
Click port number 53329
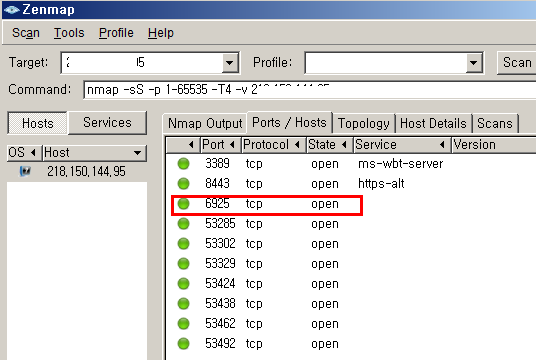point(220,264)
